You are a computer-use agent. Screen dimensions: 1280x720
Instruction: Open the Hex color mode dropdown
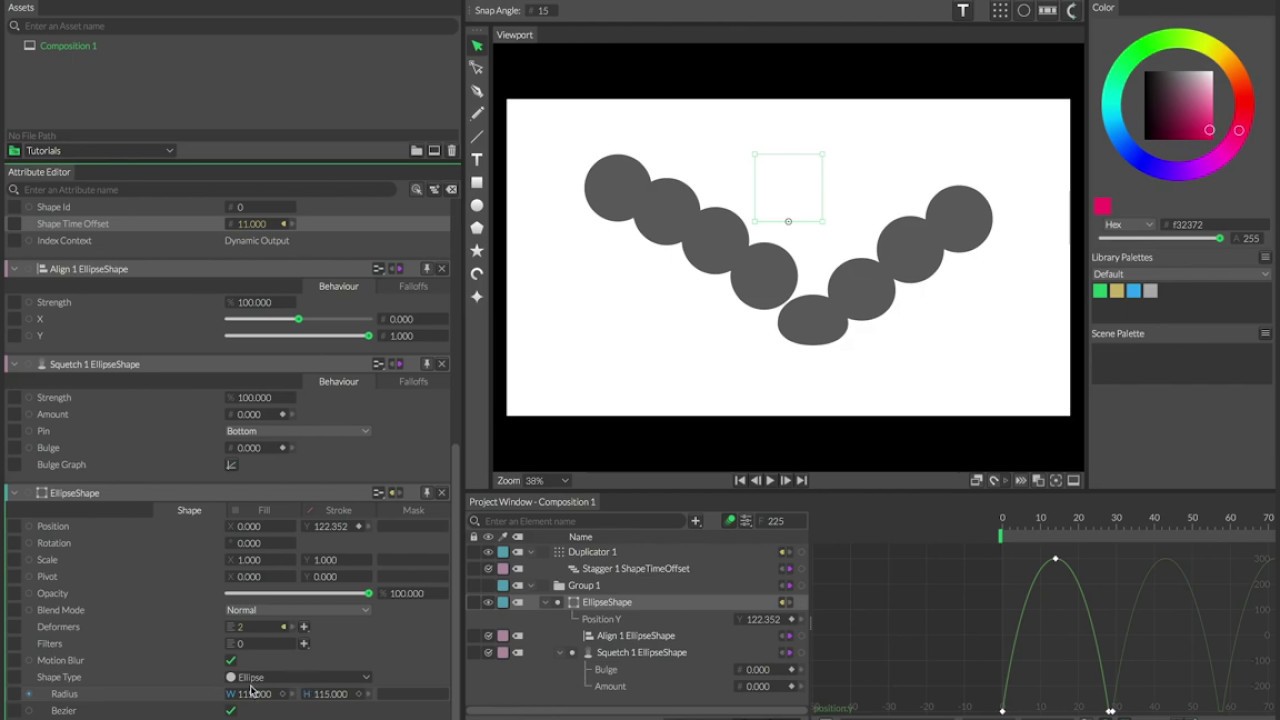coord(1128,225)
